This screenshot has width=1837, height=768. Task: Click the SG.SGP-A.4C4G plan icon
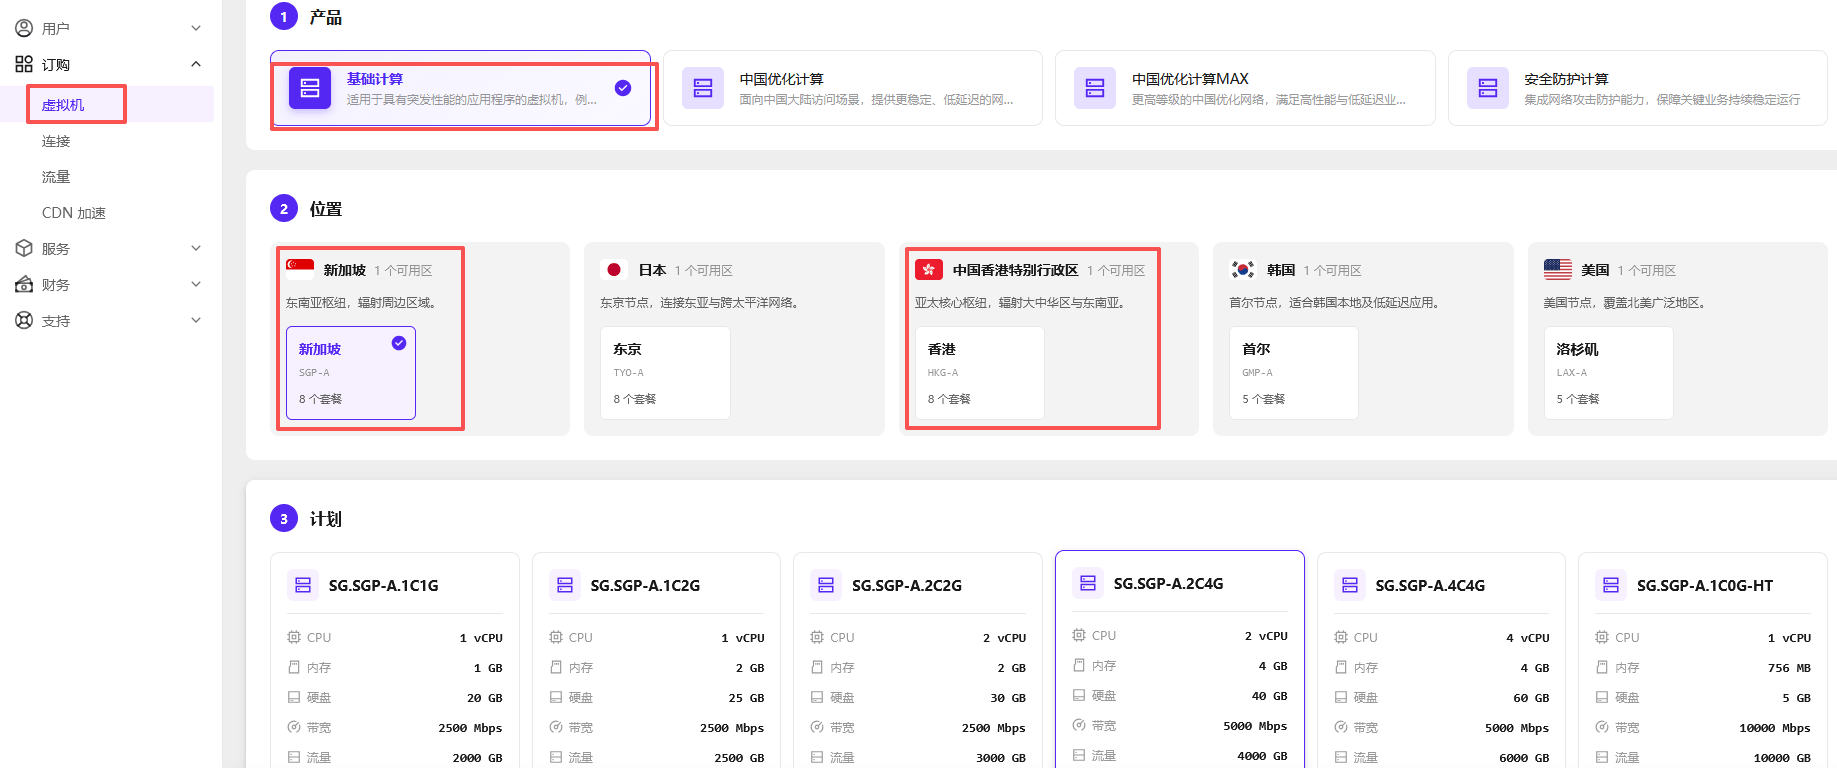pos(1350,585)
